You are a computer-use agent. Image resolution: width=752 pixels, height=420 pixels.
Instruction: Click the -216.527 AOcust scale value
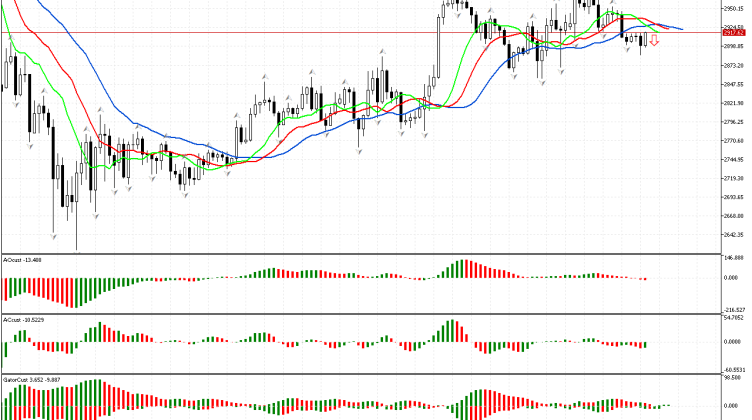(x=734, y=310)
